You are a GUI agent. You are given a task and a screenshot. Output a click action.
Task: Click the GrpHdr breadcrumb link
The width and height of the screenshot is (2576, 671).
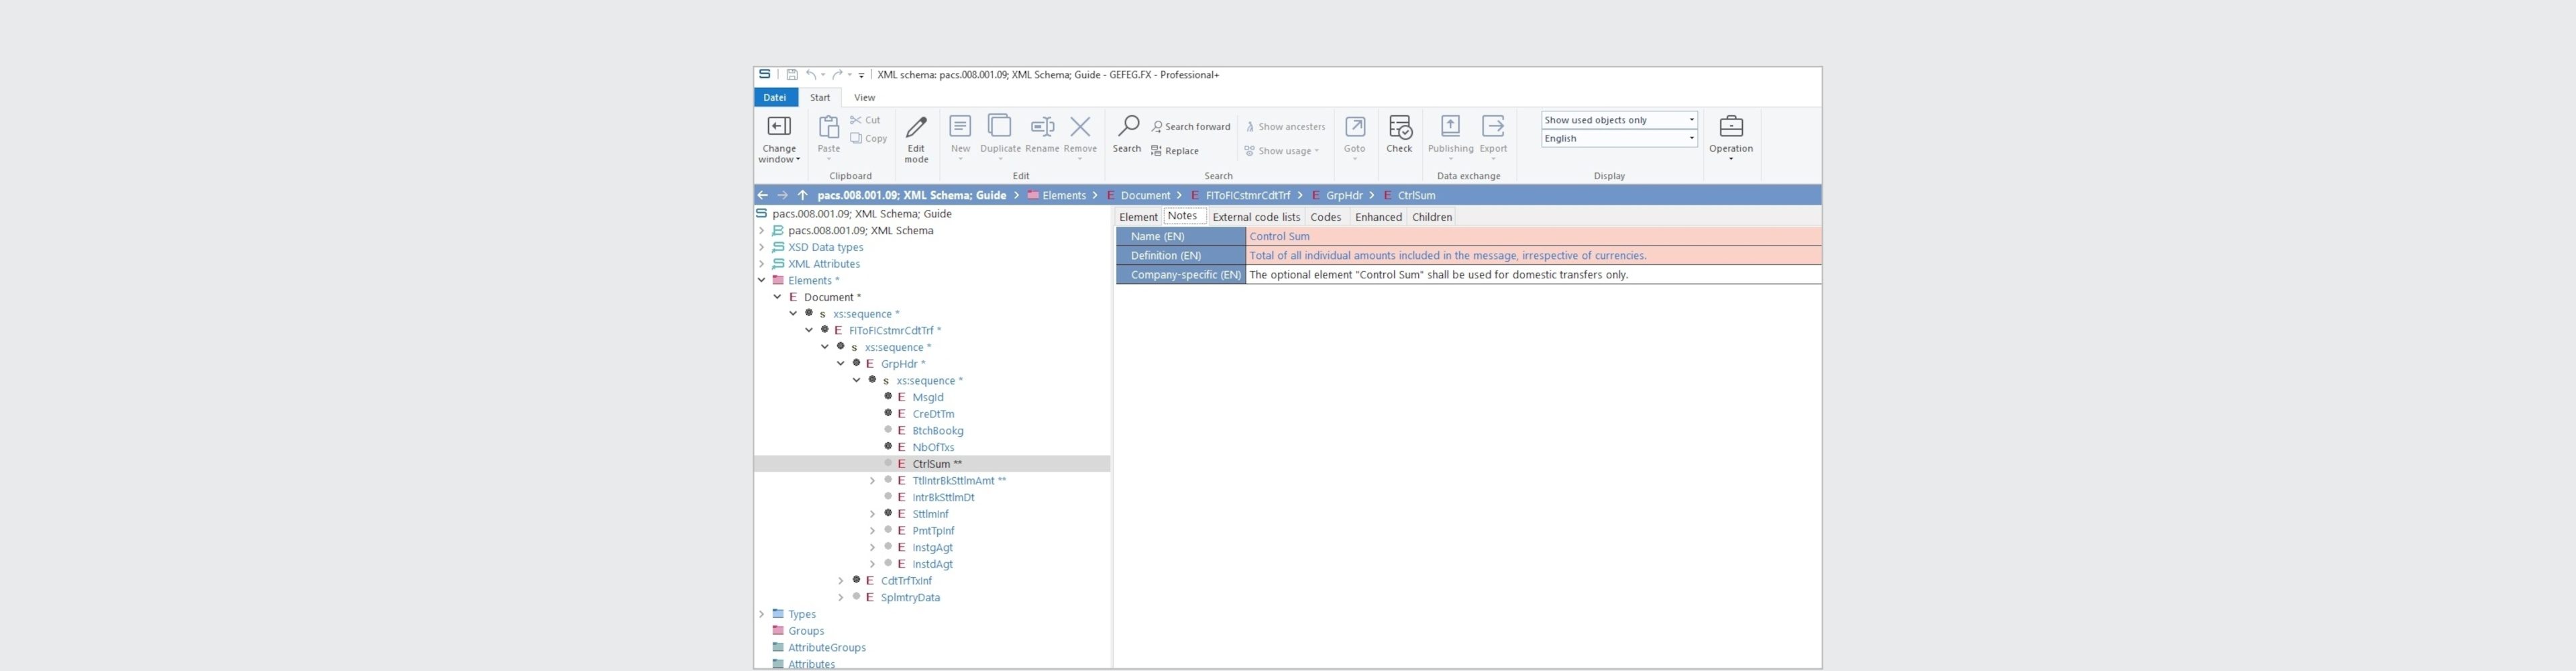pos(1344,195)
